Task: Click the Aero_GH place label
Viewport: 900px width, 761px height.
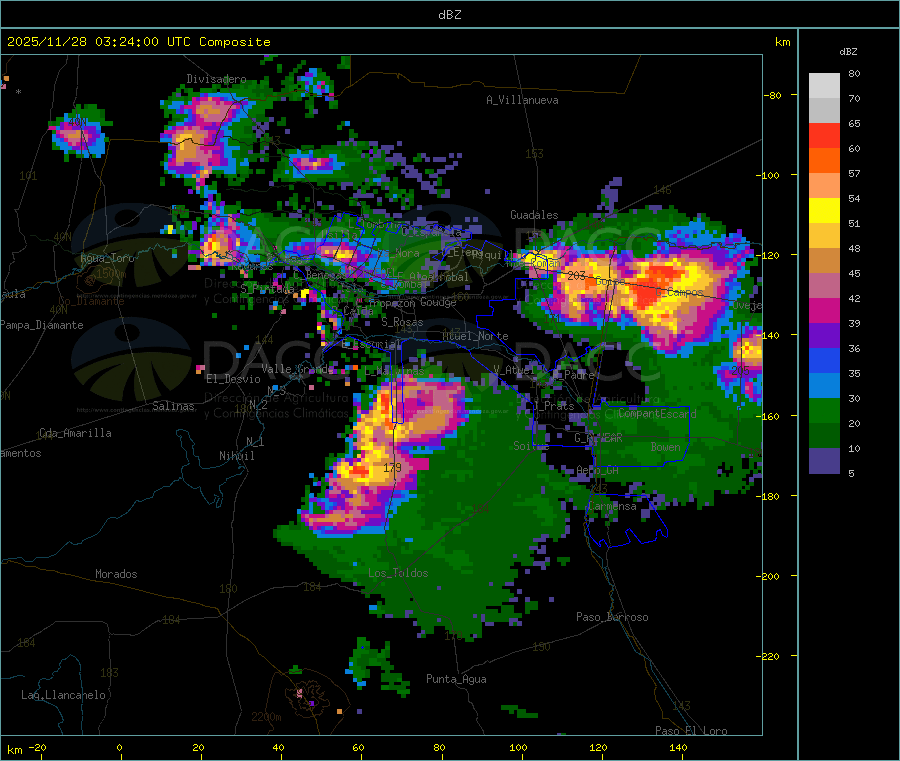Action: (598, 470)
